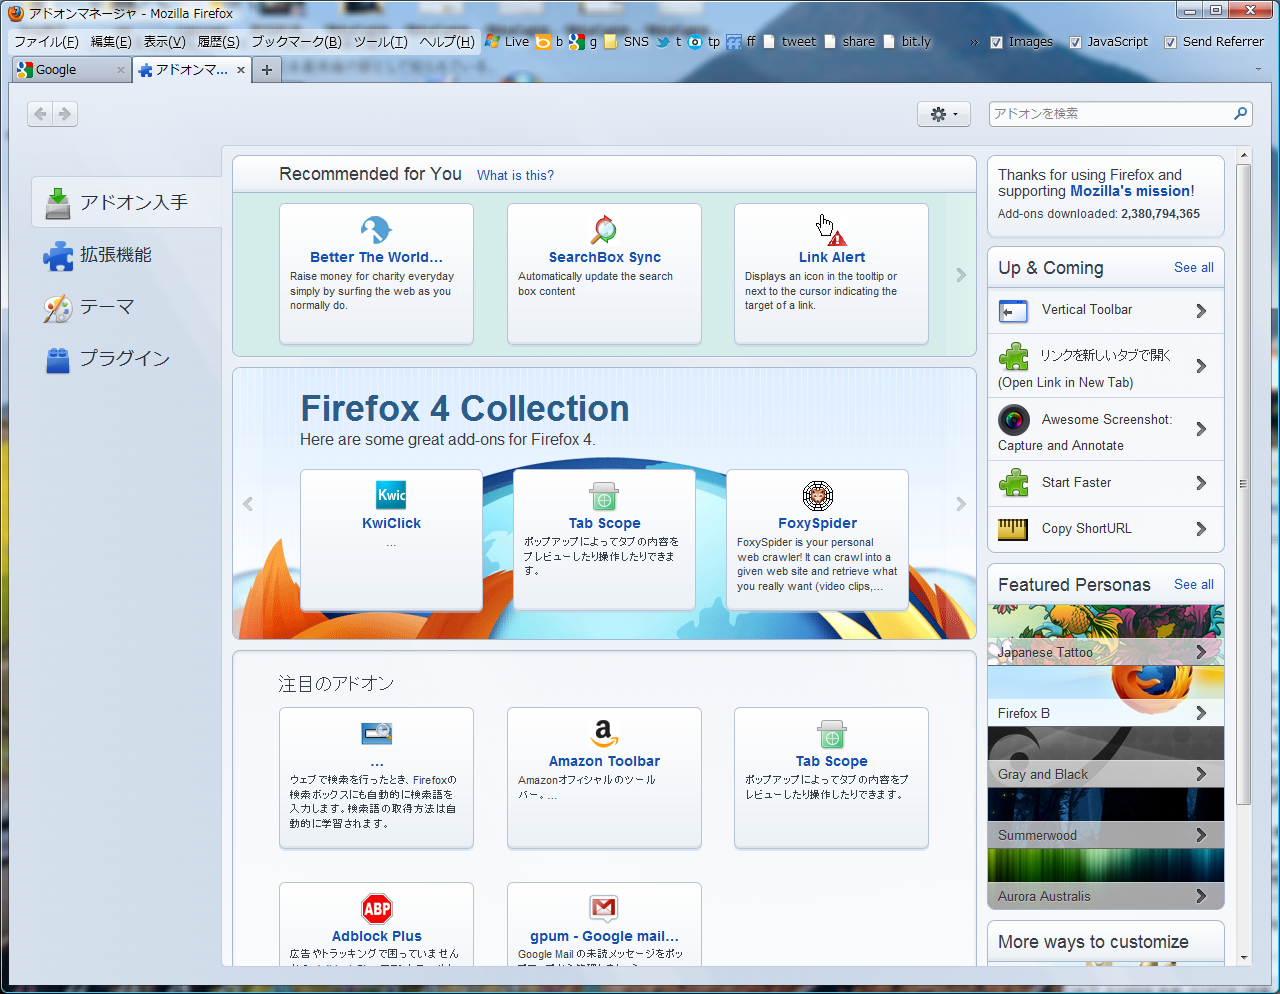Click the Mozilla's mission link

point(1130,191)
